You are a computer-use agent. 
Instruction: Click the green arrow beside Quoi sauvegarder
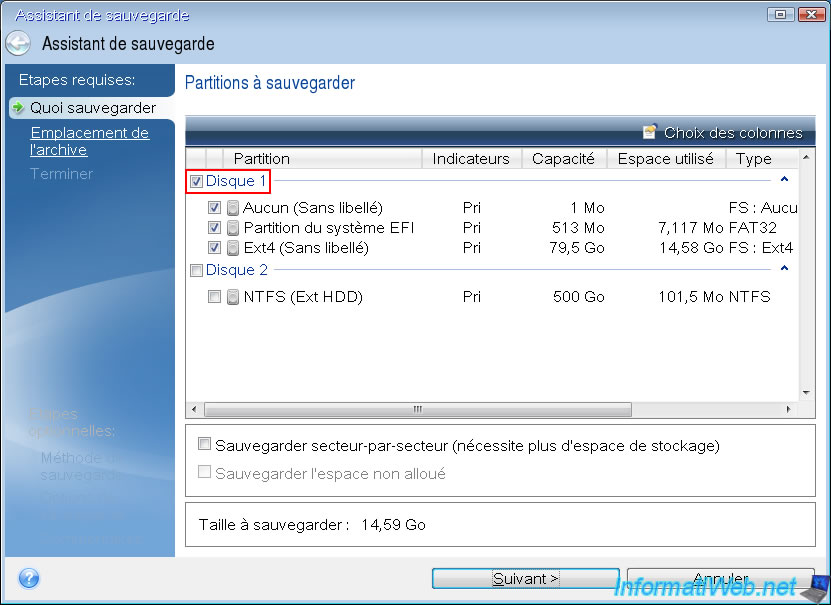(x=18, y=108)
